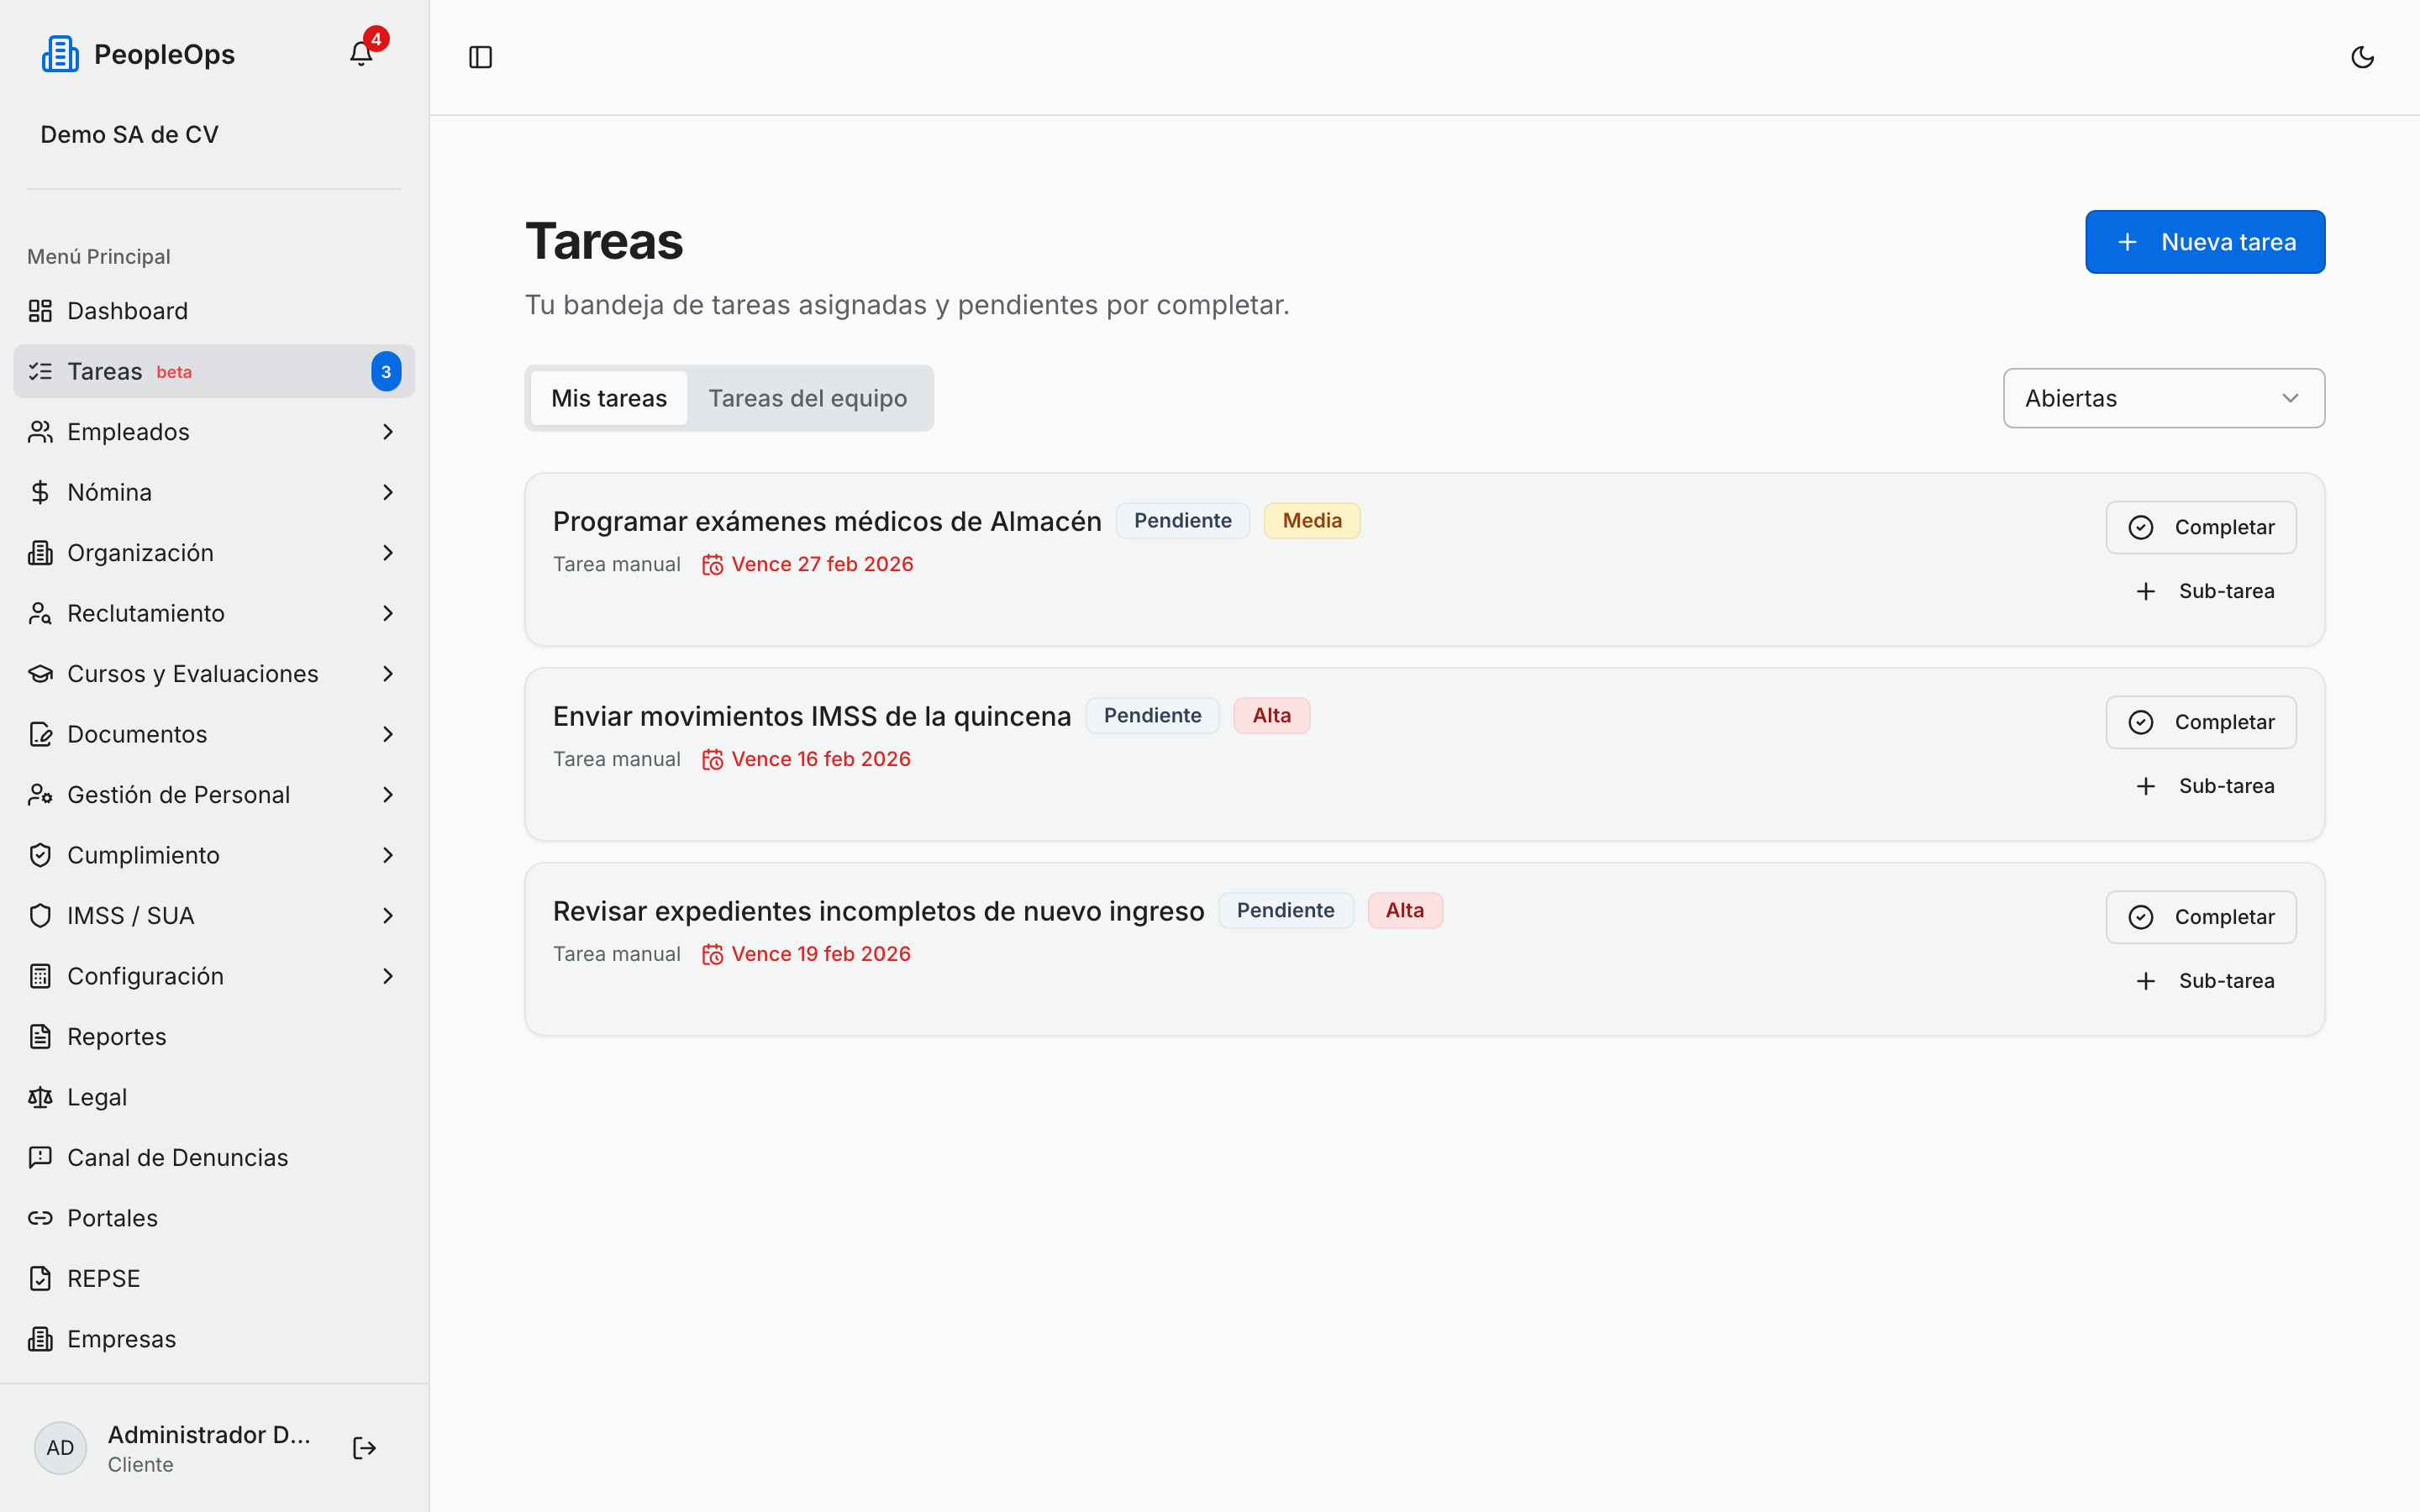Screen dimensions: 2420x1512
Task: Open Reportes in the sidebar
Action: coord(214,1037)
